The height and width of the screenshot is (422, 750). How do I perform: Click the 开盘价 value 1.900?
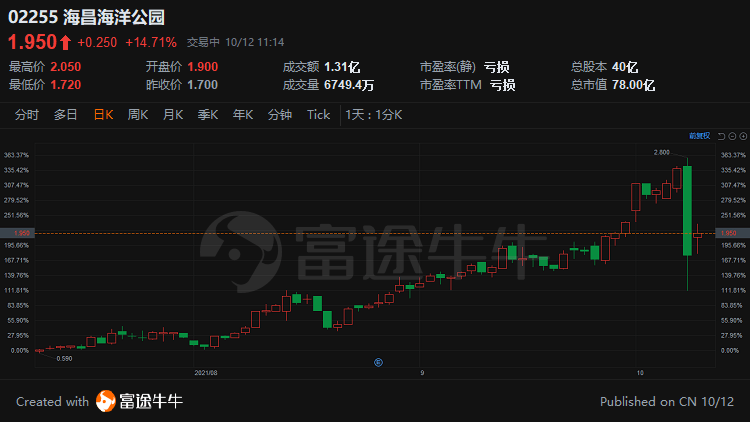202,67
